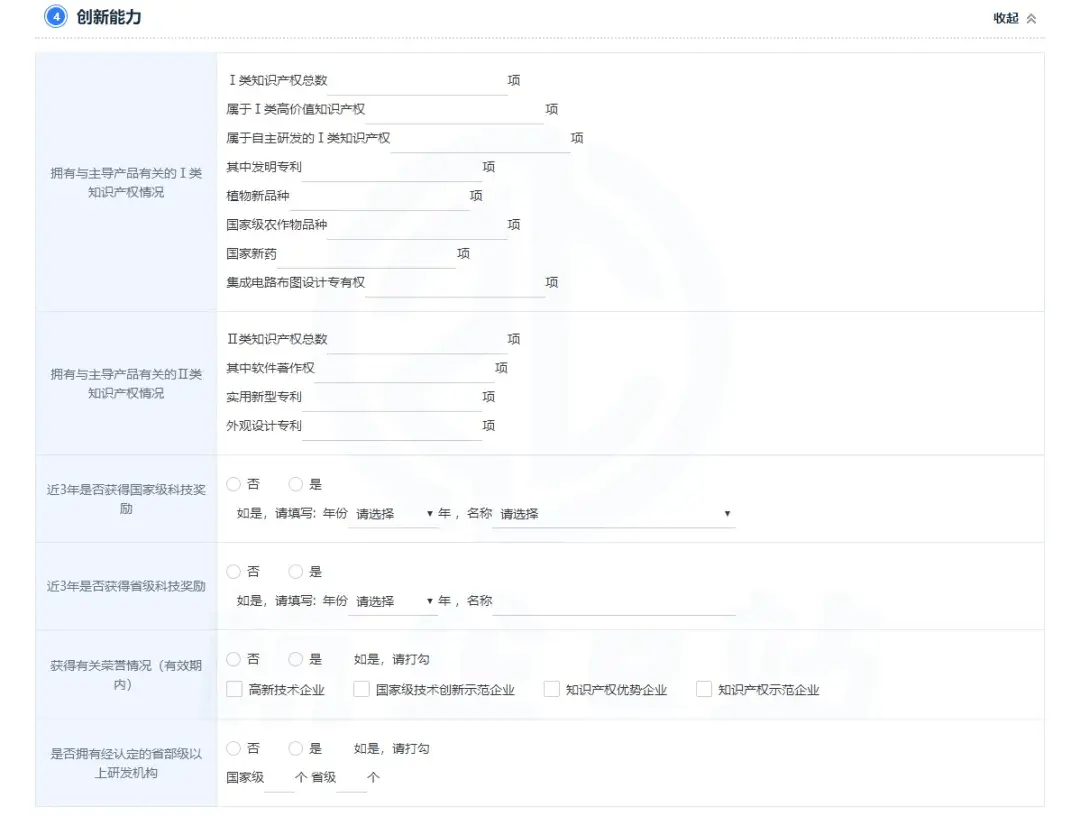Screen dimensions: 1080x816
Task: Select 是 for 省部级以上研发机构
Action: click(295, 749)
